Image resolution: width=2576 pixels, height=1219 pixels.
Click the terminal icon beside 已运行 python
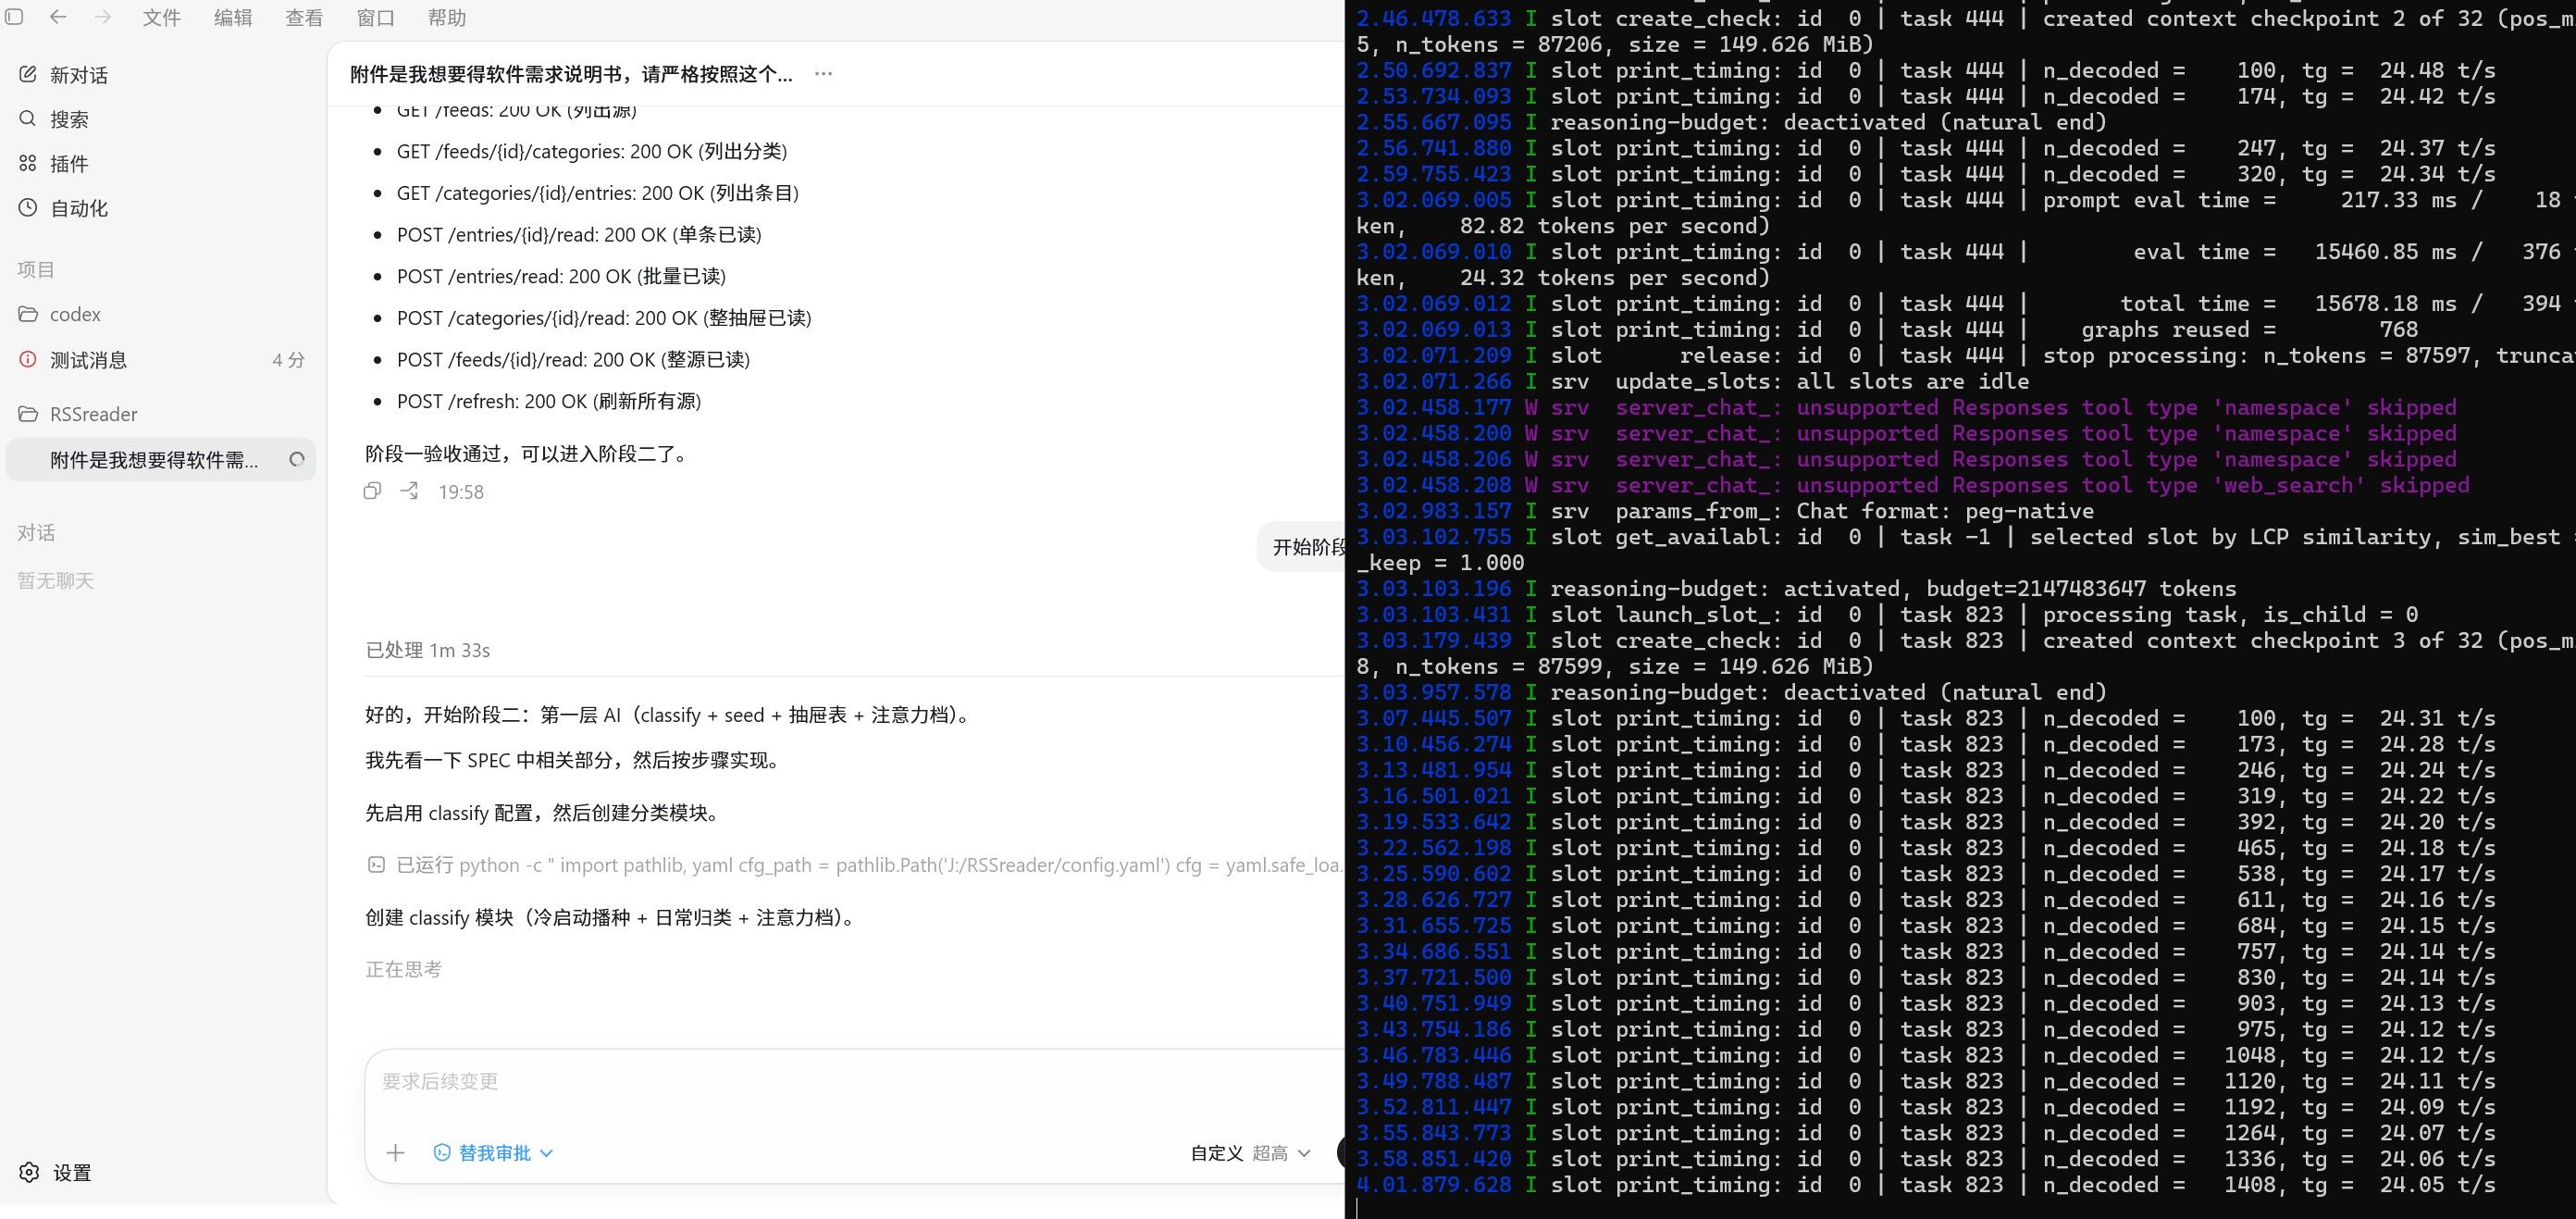tap(376, 865)
